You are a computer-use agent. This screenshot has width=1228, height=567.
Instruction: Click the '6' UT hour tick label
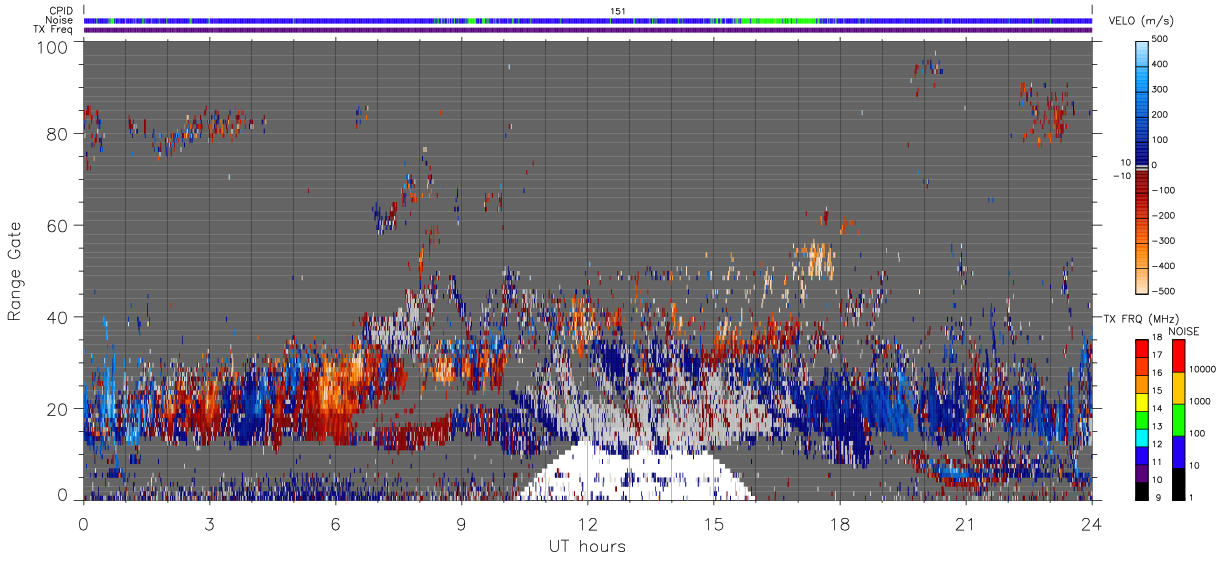(336, 524)
